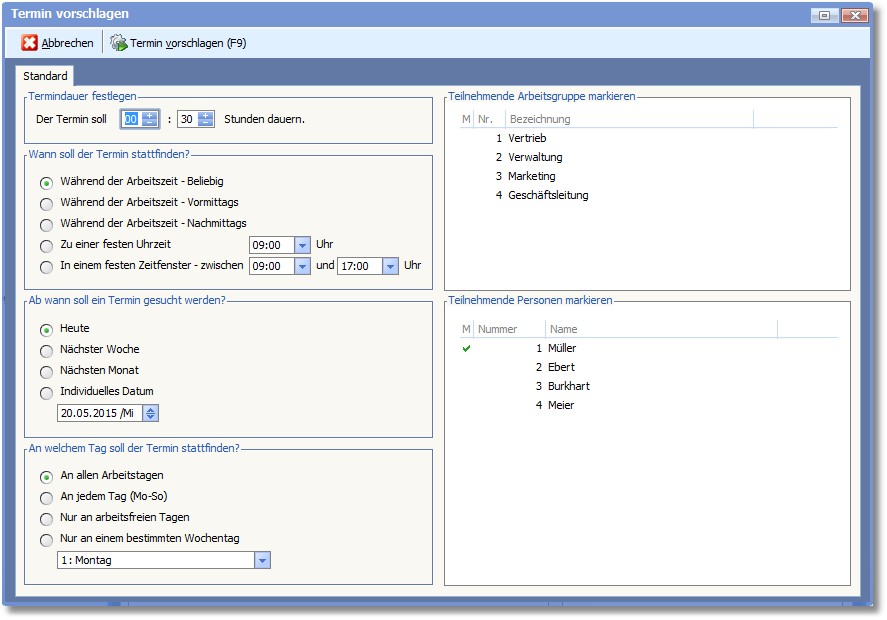This screenshot has height=620, width=887.
Task: Click the Termin vorschlagen gear icon
Action: [x=119, y=43]
